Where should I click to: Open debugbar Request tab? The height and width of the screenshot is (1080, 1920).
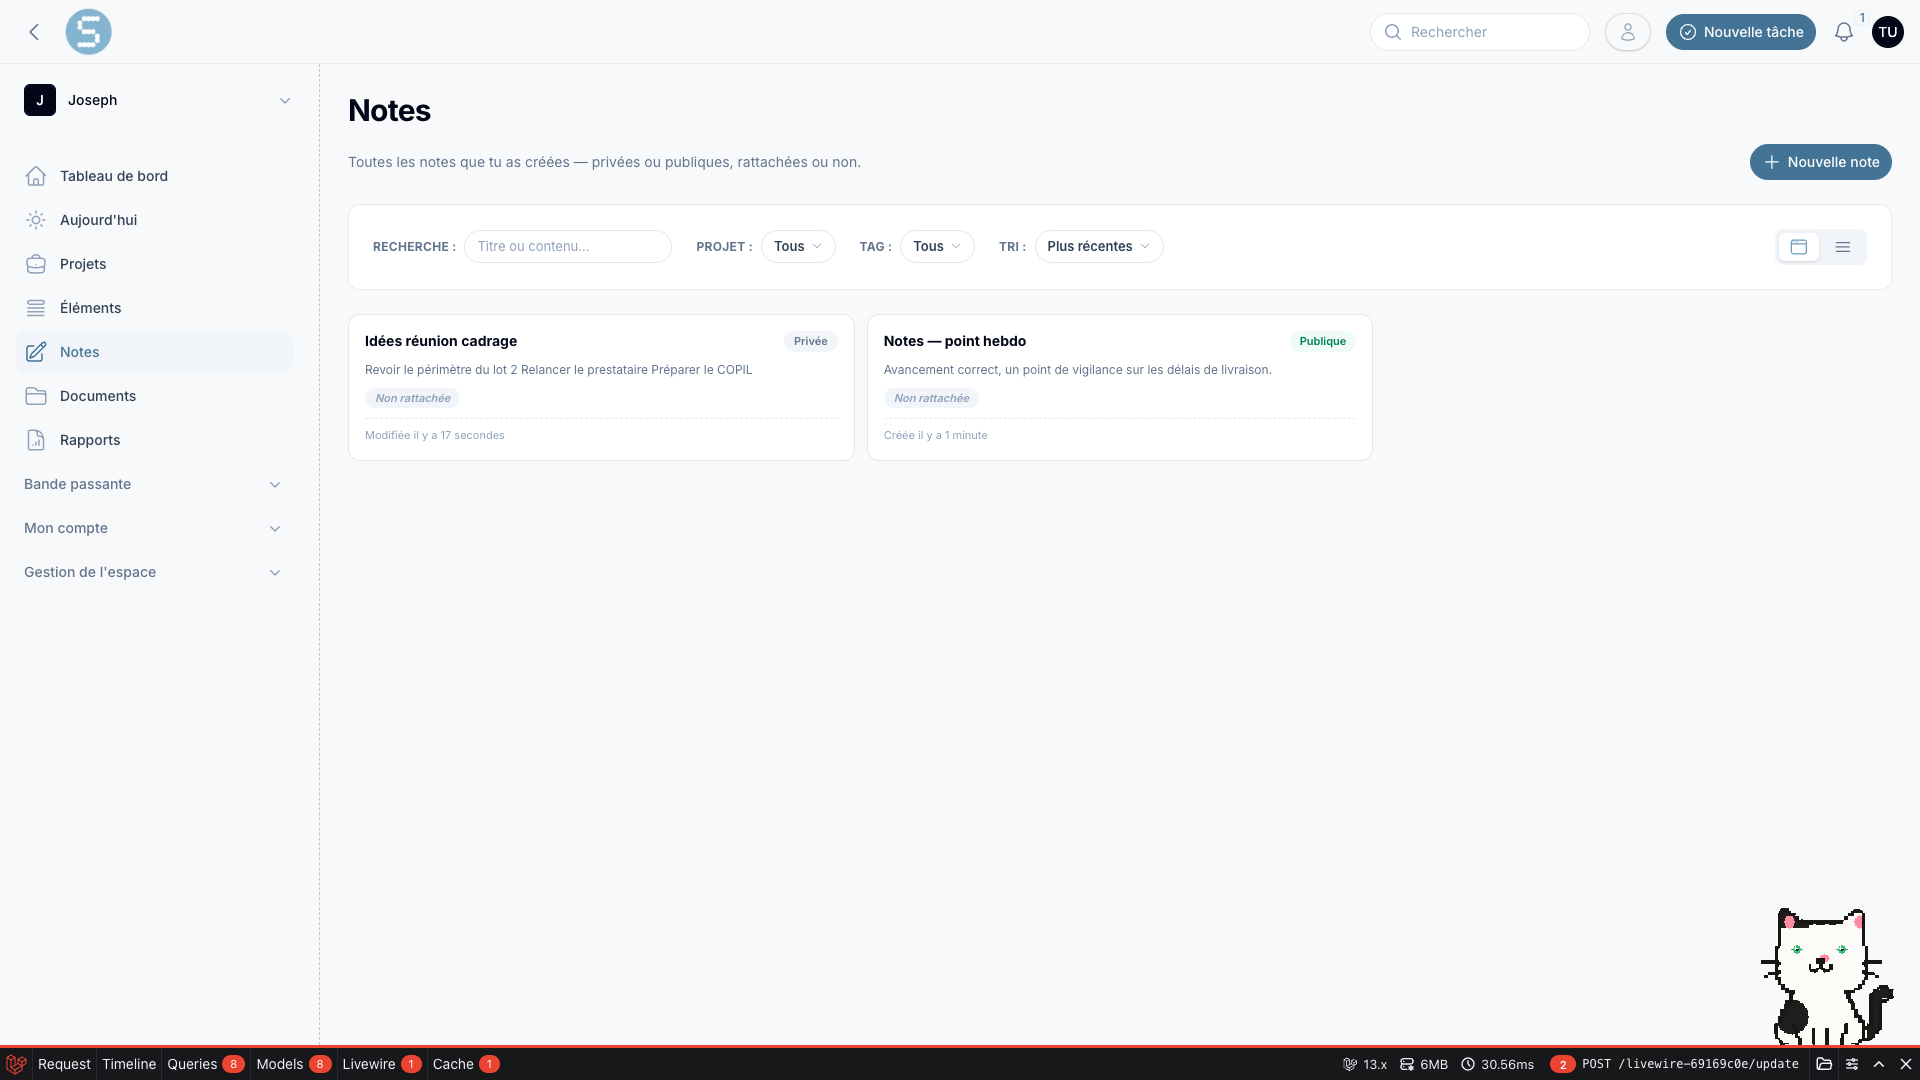click(x=64, y=1064)
